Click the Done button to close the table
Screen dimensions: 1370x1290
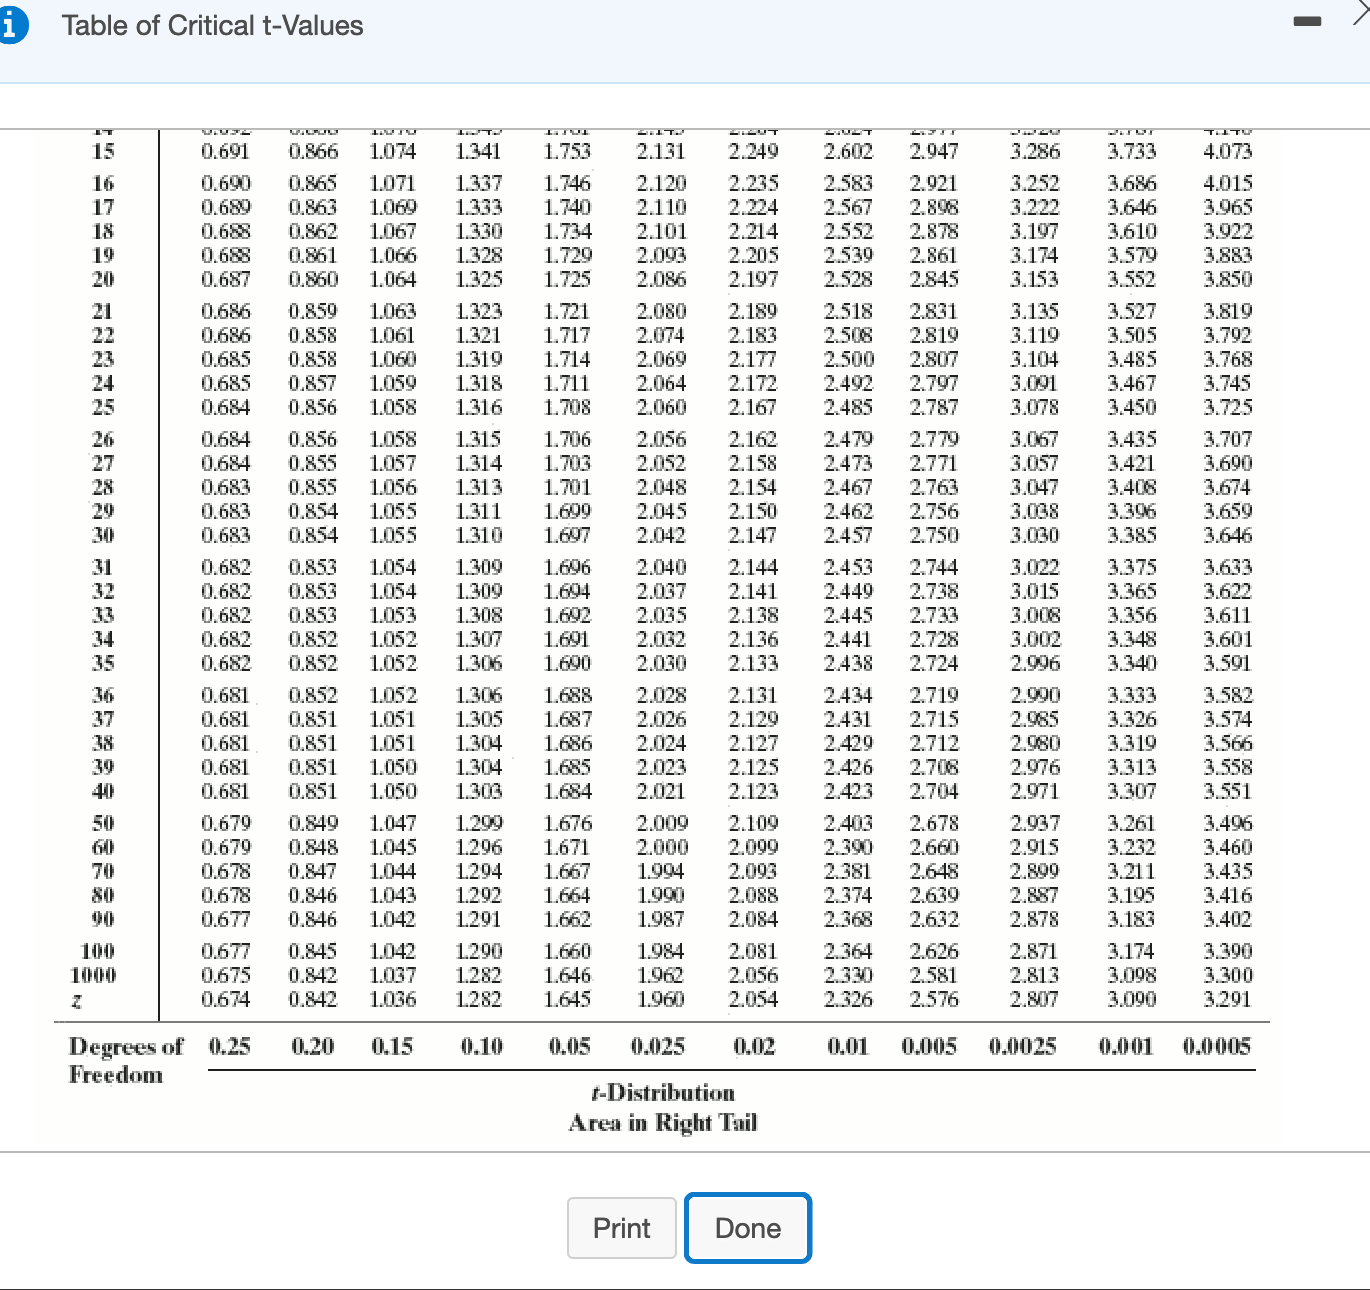747,1228
